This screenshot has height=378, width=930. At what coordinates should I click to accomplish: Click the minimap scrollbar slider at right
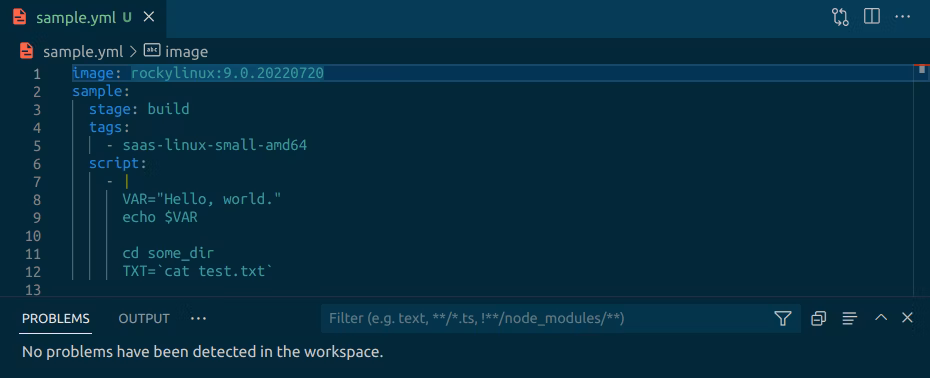[x=921, y=69]
